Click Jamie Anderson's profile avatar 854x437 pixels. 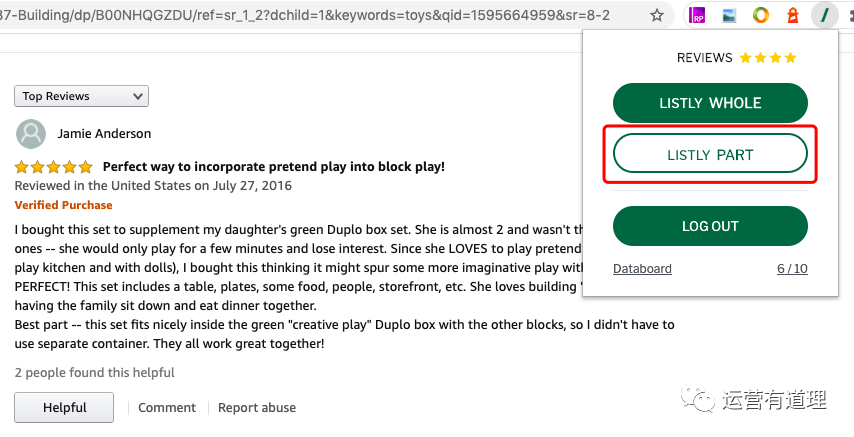coord(31,134)
